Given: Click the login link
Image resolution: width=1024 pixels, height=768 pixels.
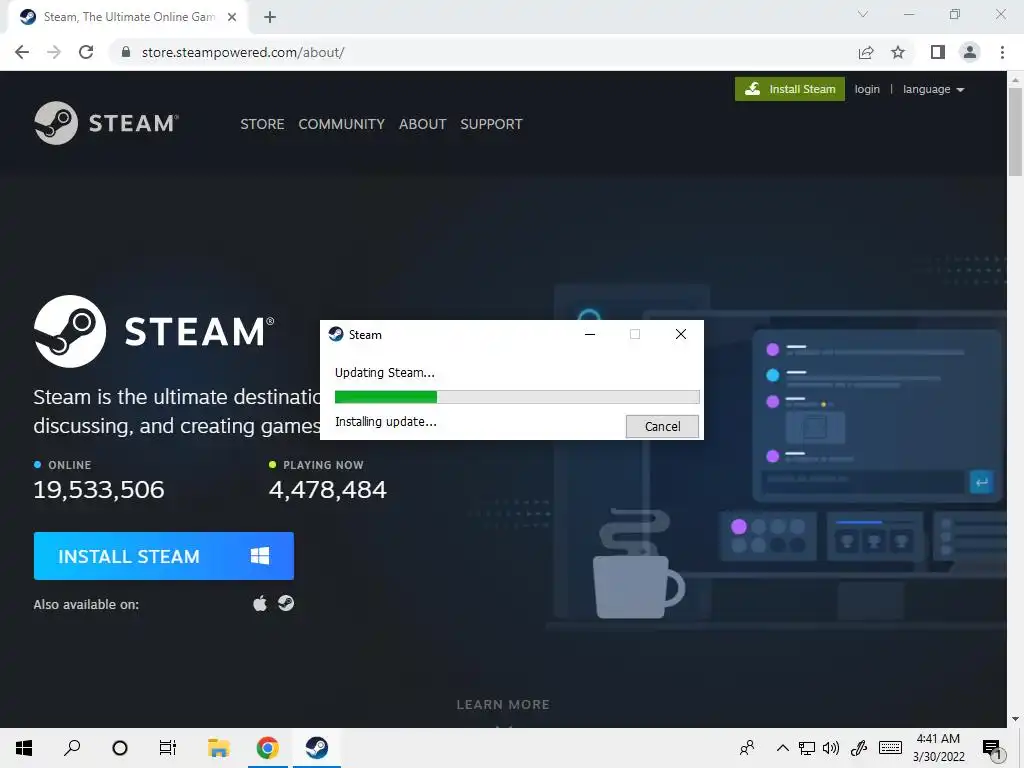Looking at the screenshot, I should [867, 89].
